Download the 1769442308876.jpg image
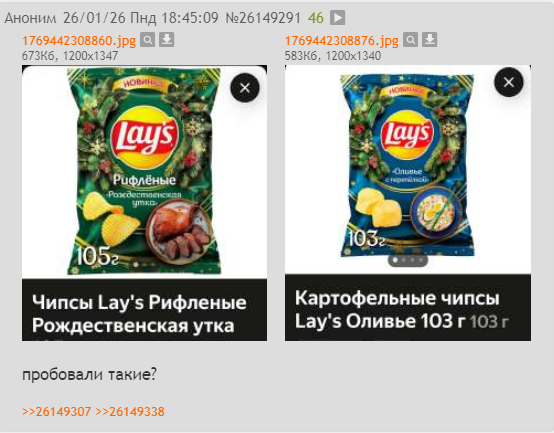554x433 pixels. point(430,40)
